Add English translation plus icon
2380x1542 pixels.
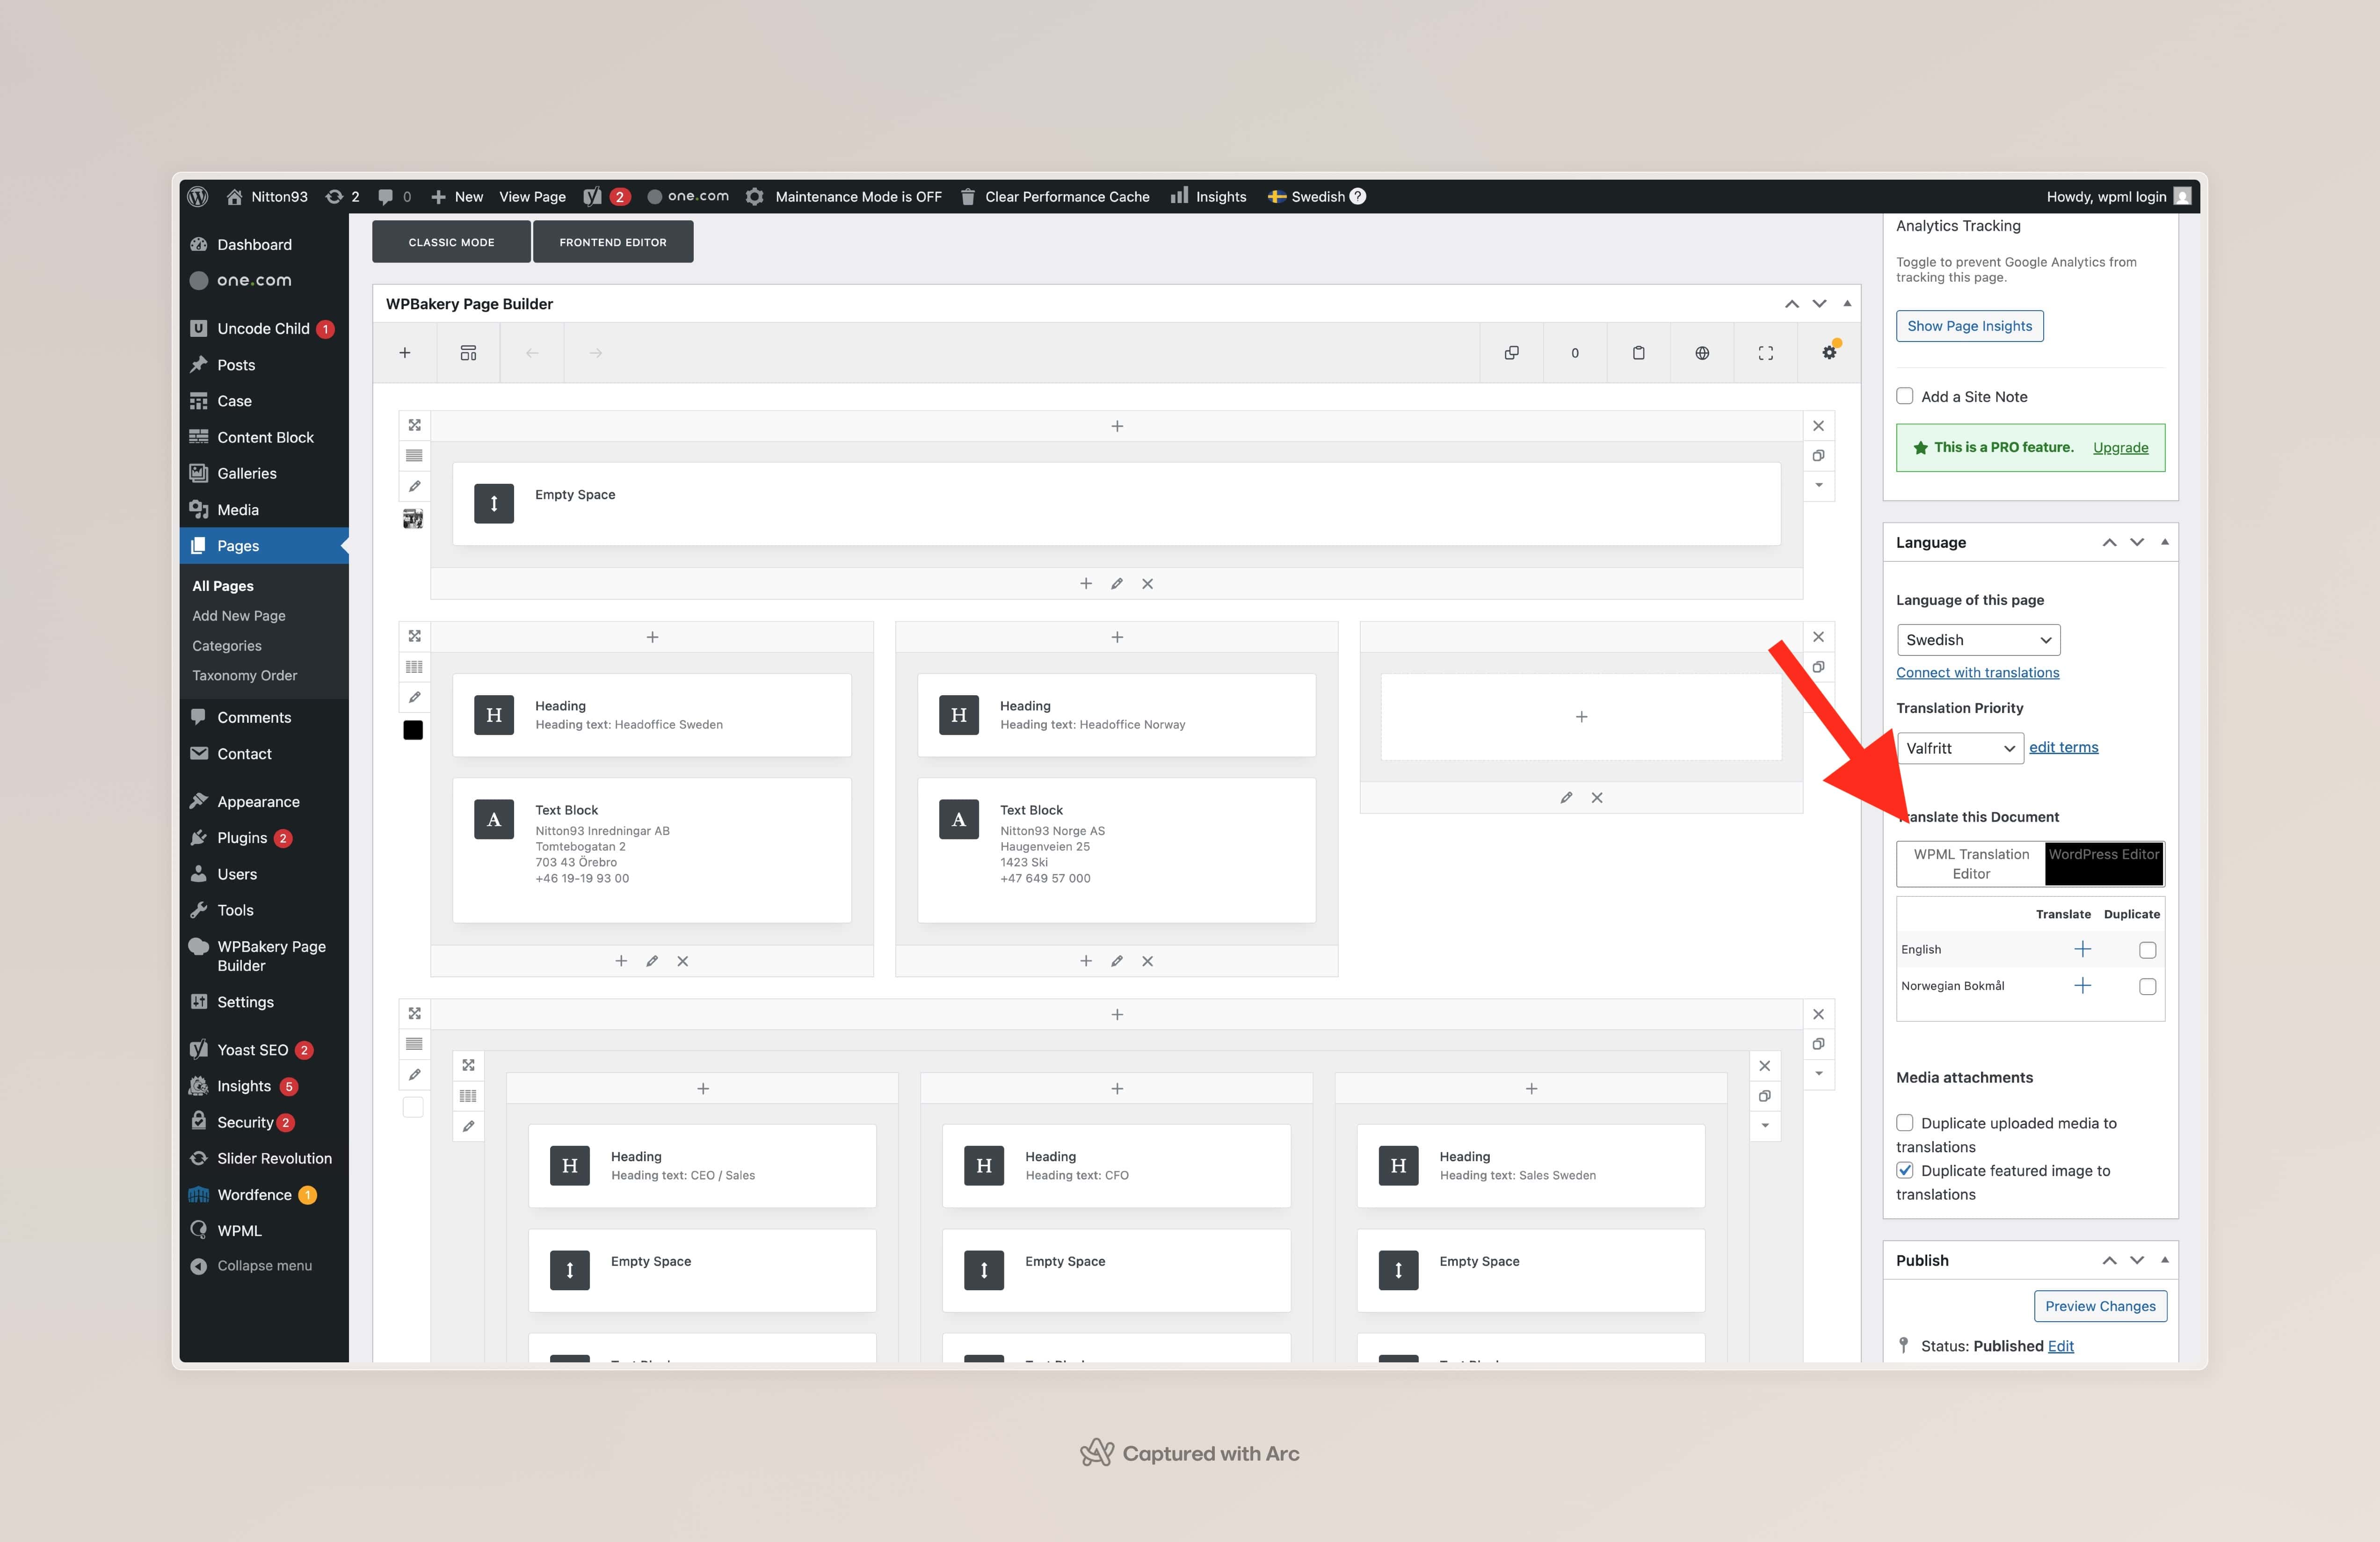coord(2083,949)
